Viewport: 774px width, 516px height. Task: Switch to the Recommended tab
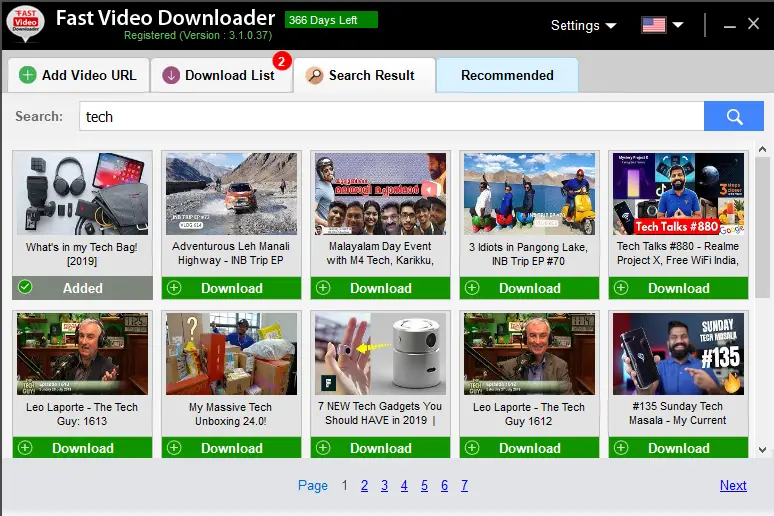click(x=507, y=76)
